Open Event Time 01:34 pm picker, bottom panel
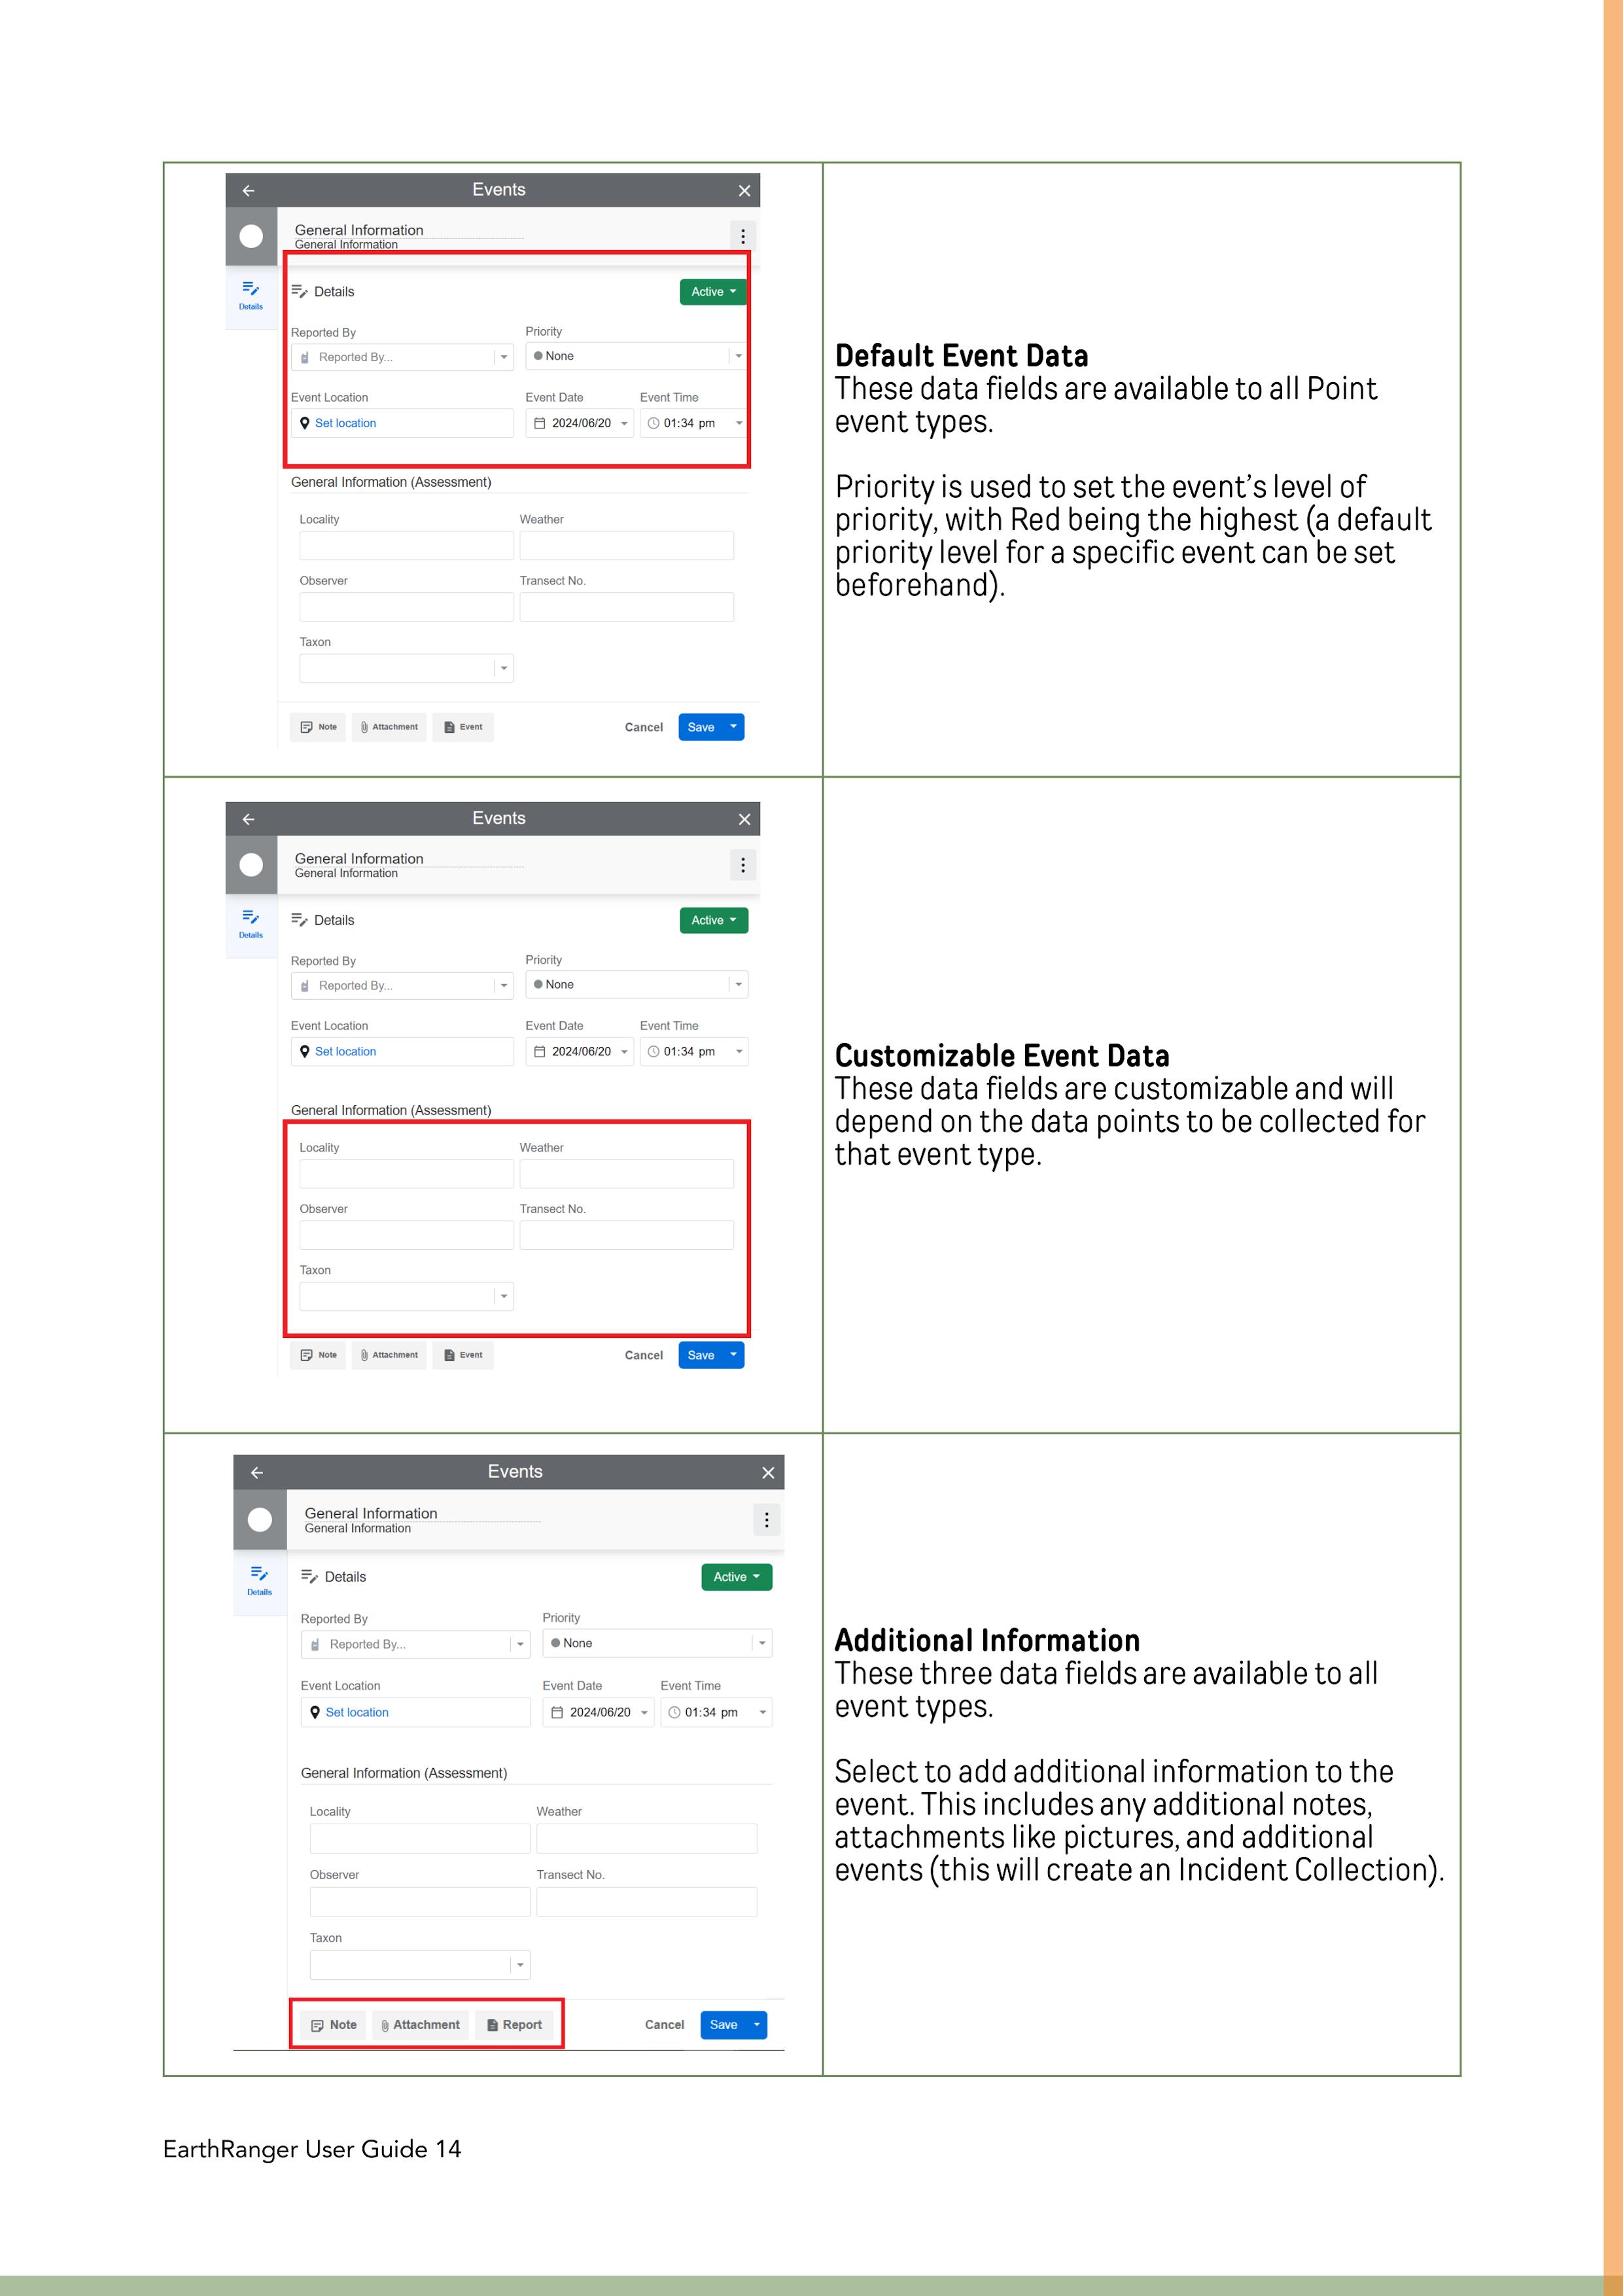Viewport: 1623px width, 2296px height. coord(715,1712)
